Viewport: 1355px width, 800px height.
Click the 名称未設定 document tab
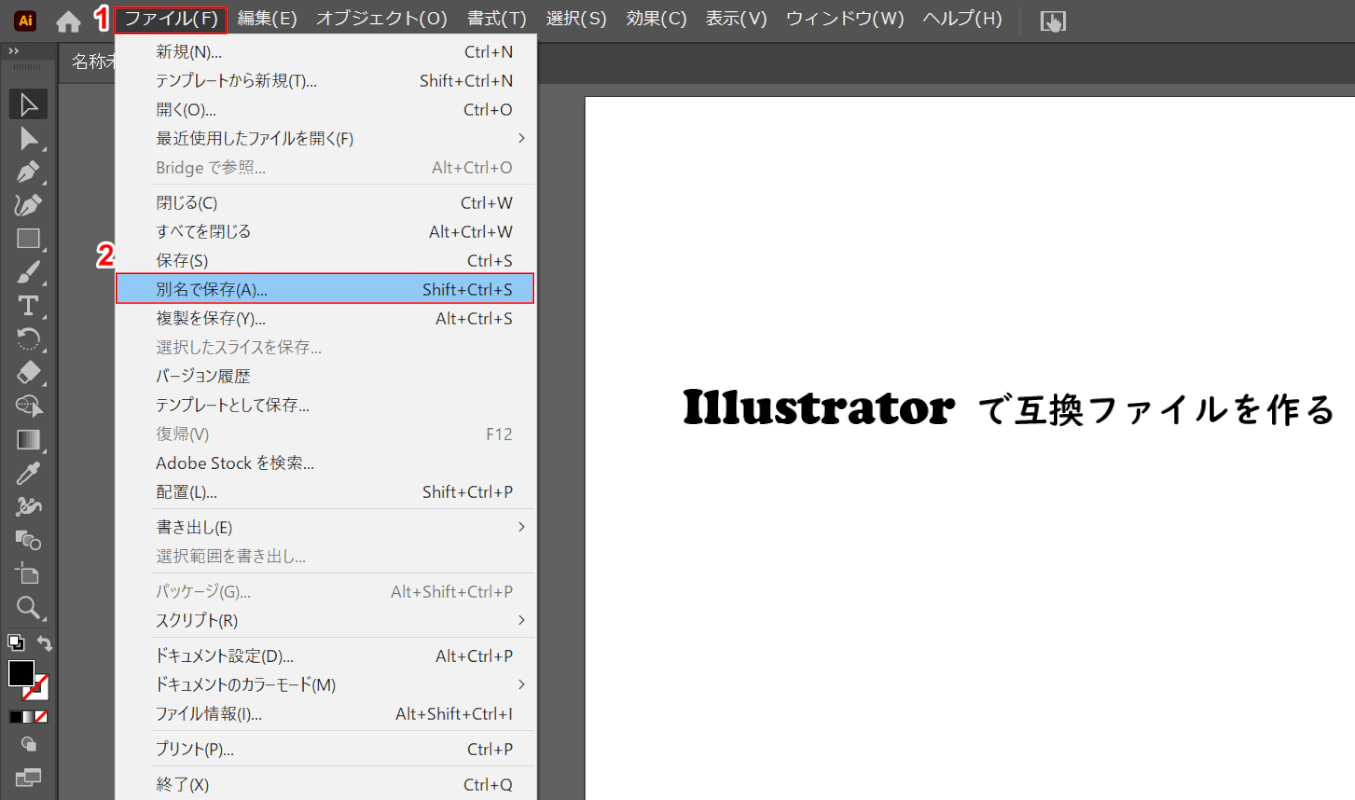coord(88,62)
